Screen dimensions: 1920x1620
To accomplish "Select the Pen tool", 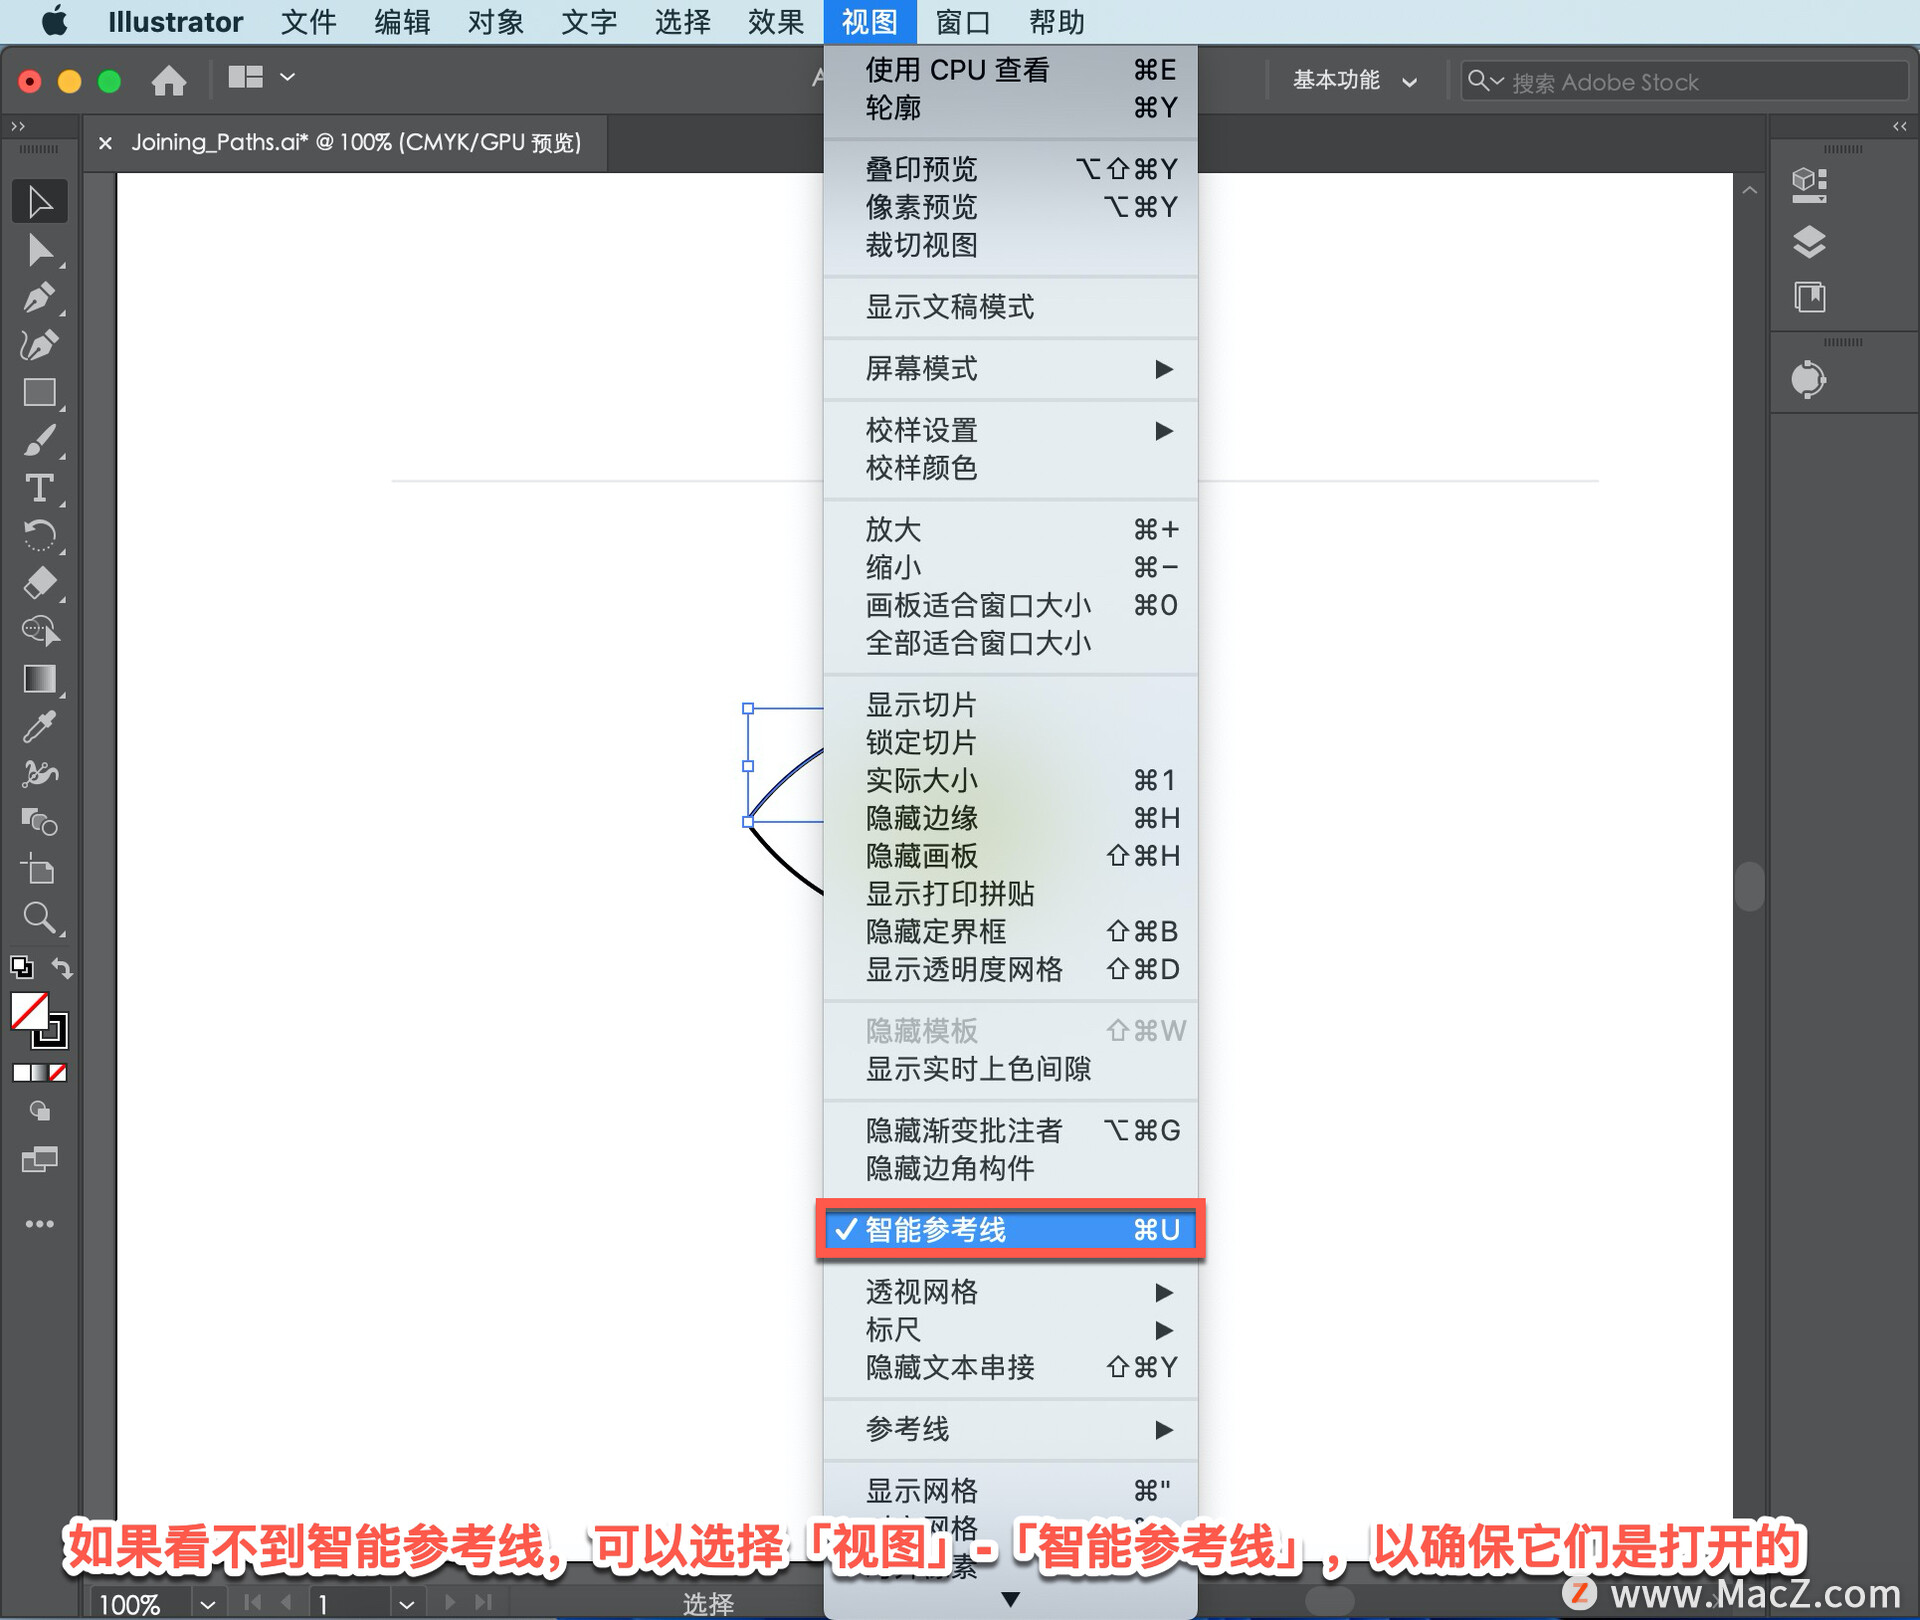I will [39, 298].
